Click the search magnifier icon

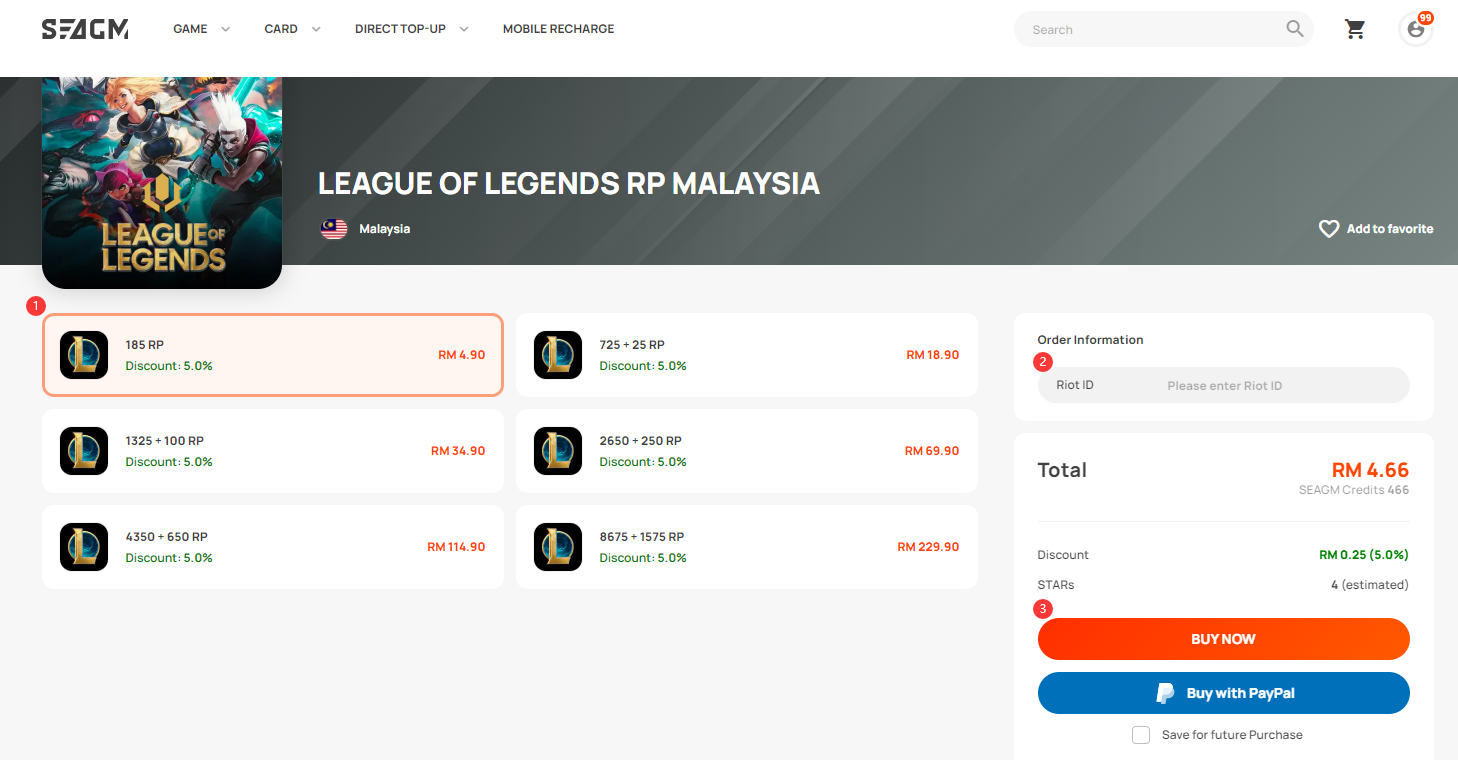(x=1295, y=29)
